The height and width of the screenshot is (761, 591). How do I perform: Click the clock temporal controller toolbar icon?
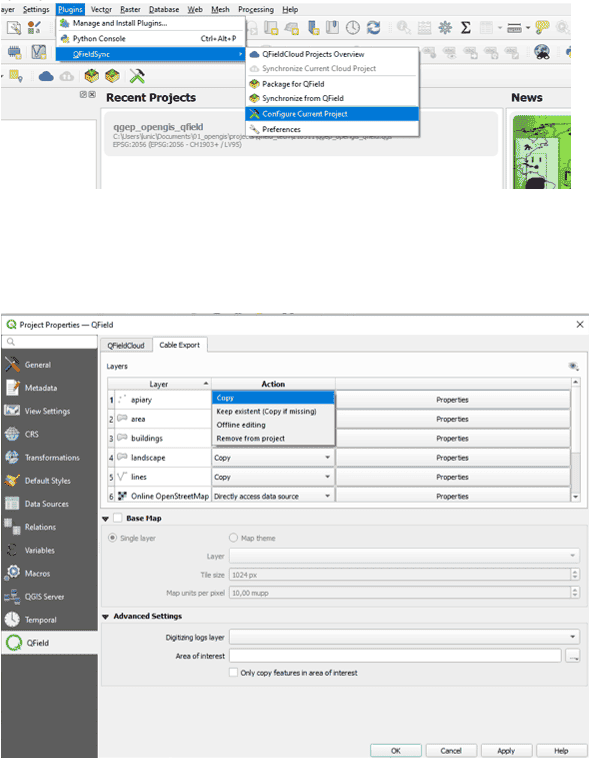point(353,28)
